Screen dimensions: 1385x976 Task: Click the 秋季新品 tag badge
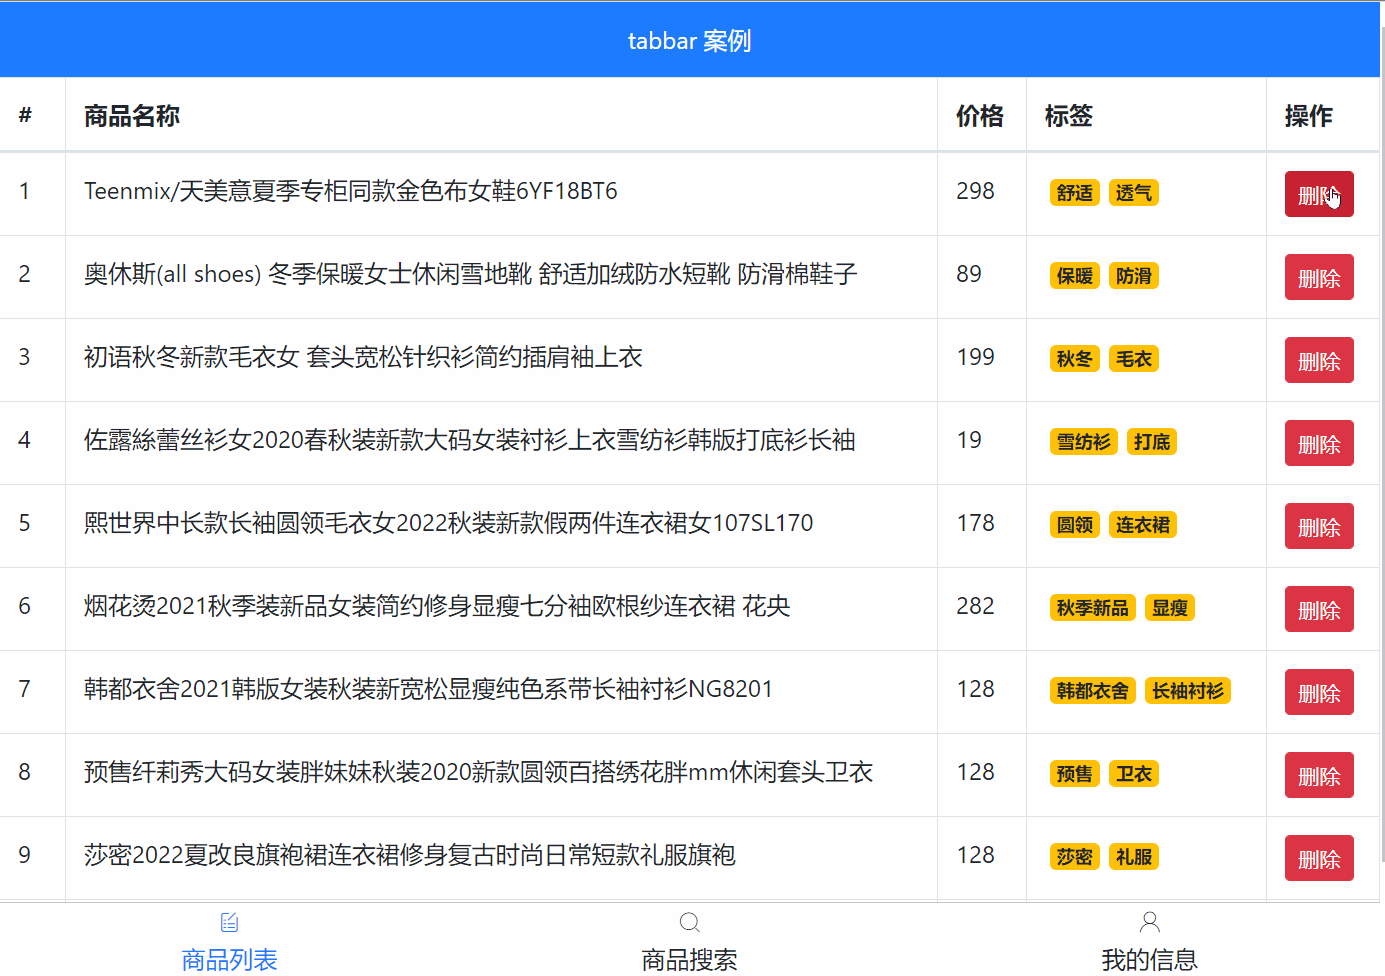click(x=1093, y=608)
